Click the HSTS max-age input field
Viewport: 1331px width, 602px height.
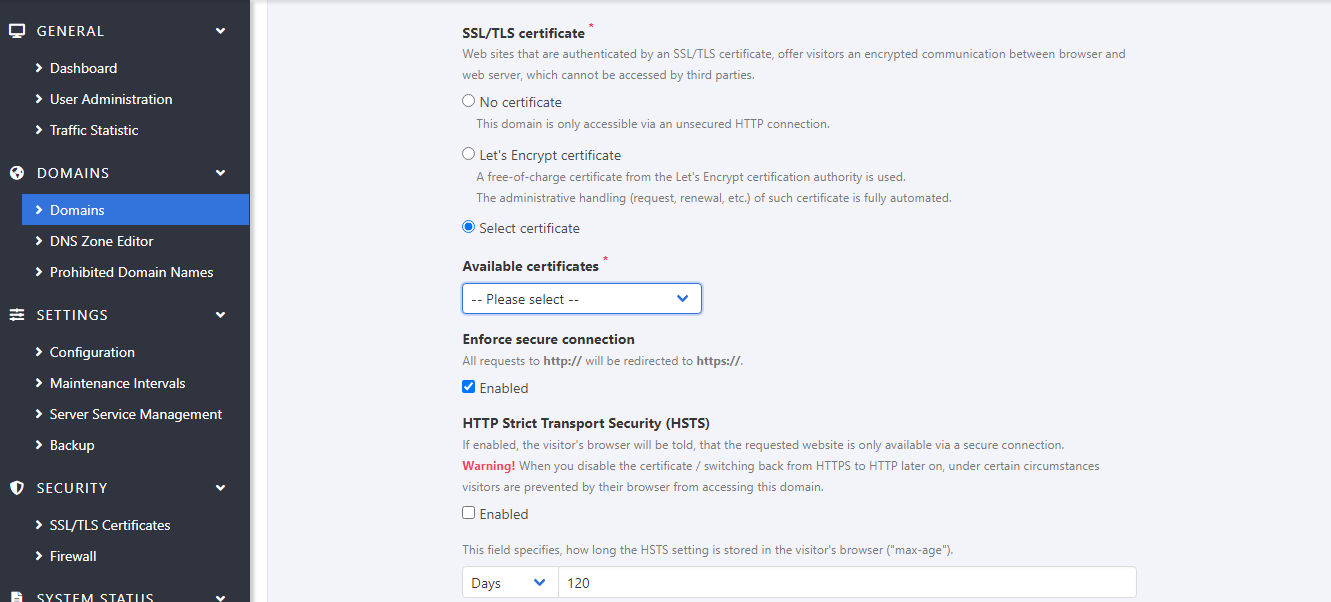(x=846, y=583)
